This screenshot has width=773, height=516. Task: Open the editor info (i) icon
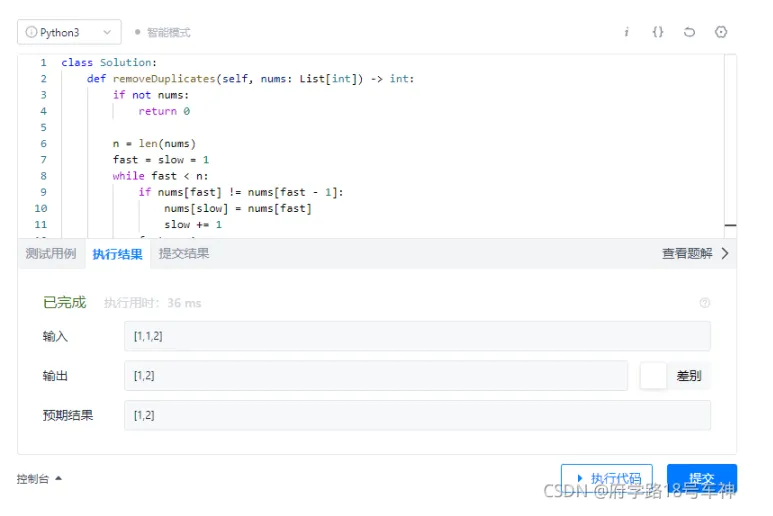626,32
